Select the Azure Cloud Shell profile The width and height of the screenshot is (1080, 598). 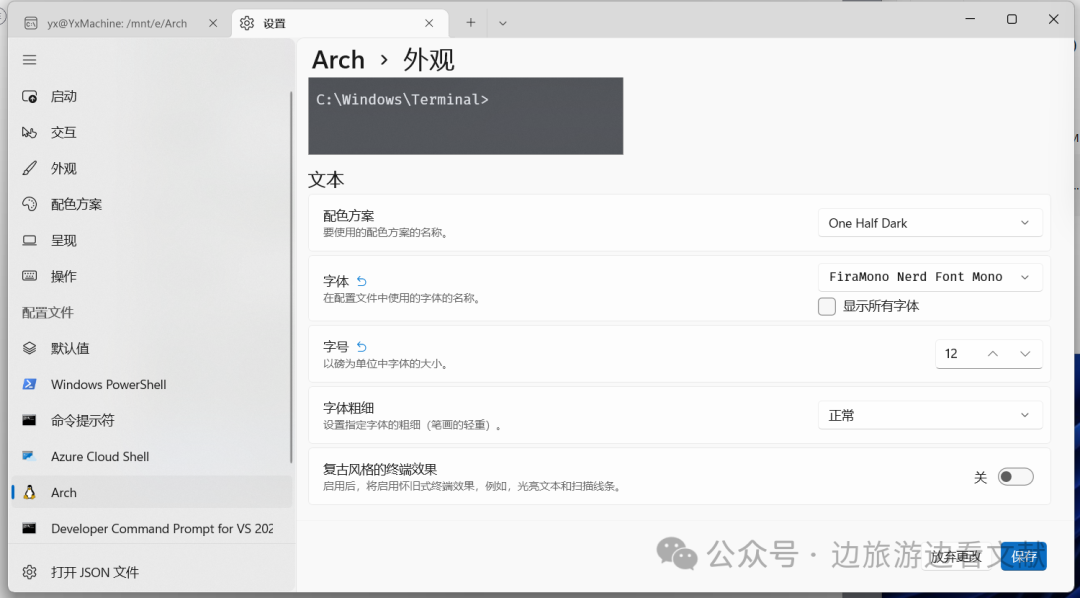[x=152, y=456]
